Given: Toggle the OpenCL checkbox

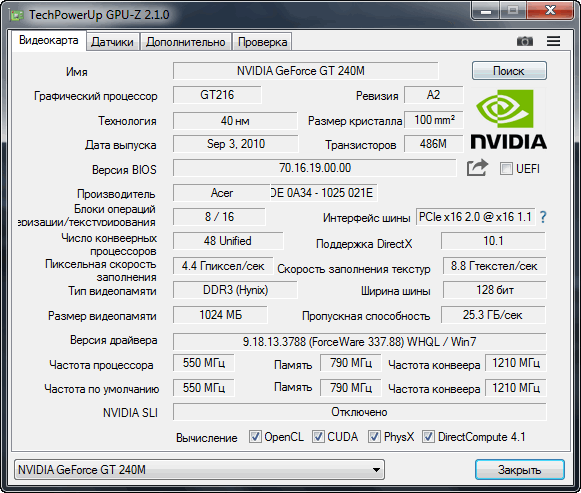Looking at the screenshot, I should coord(255,437).
